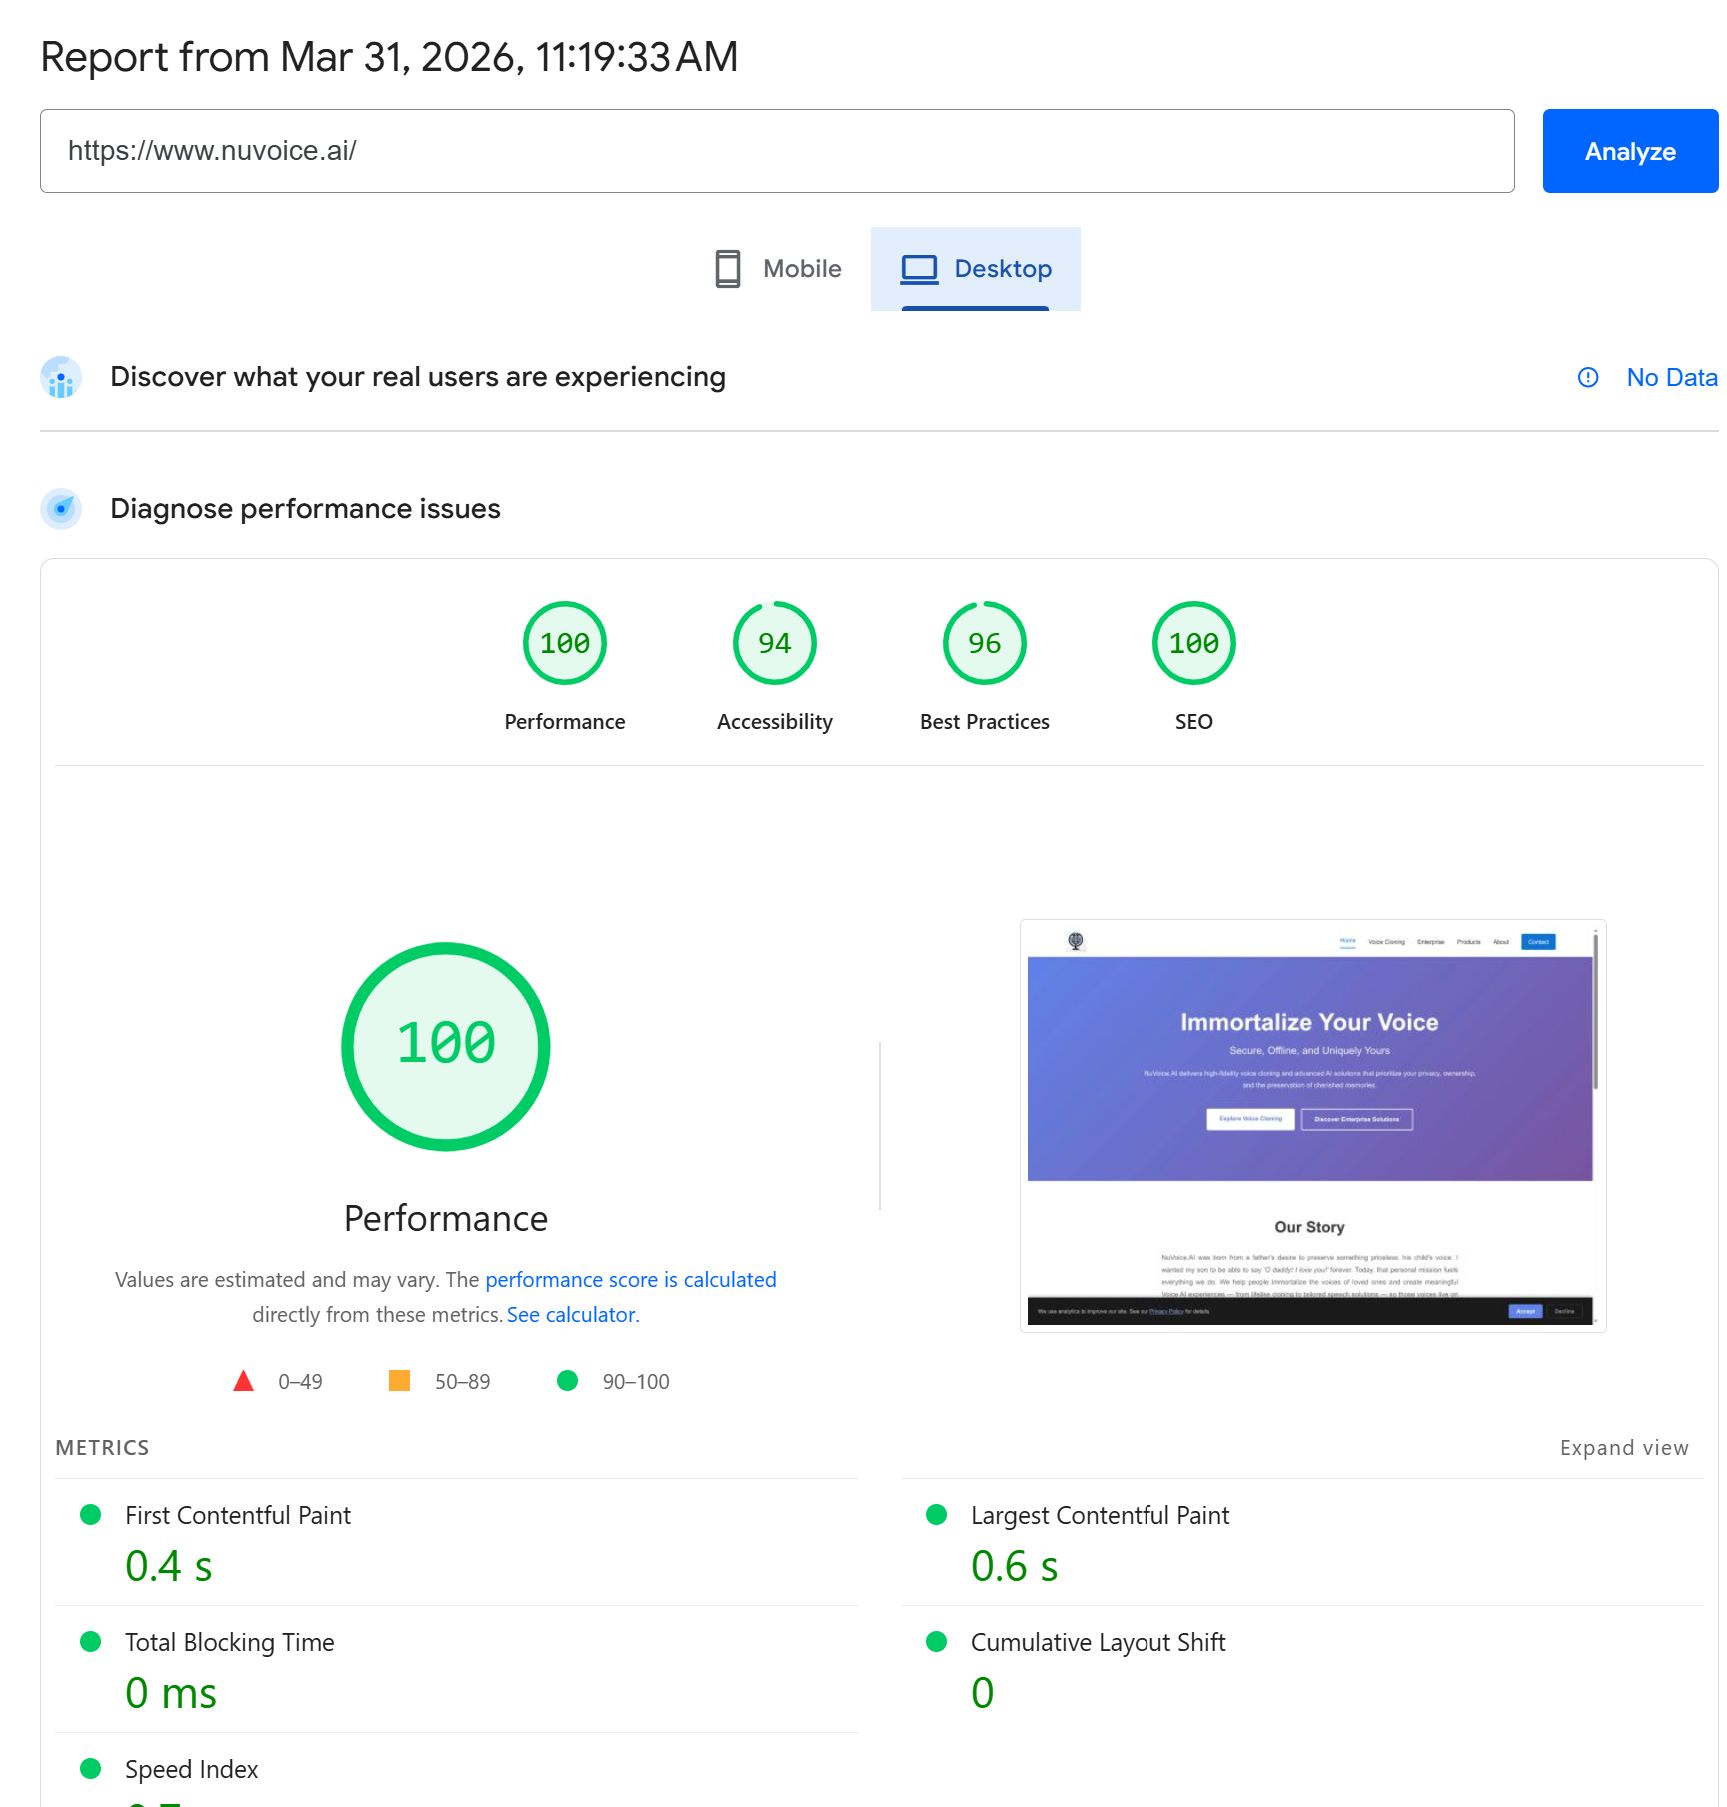Open the See calculator link
The width and height of the screenshot is (1727, 1807).
tap(573, 1315)
